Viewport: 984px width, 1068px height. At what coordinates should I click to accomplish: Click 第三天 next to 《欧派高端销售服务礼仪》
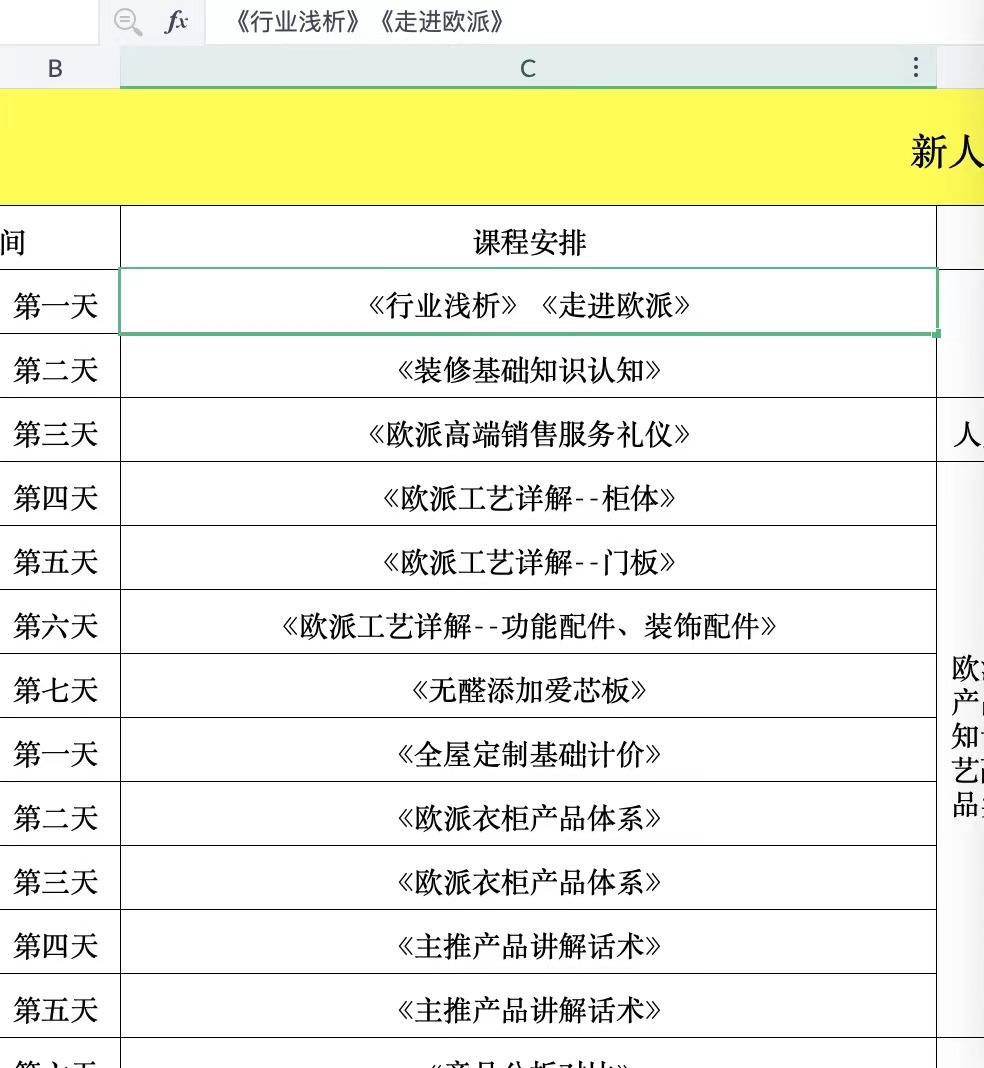(x=56, y=434)
